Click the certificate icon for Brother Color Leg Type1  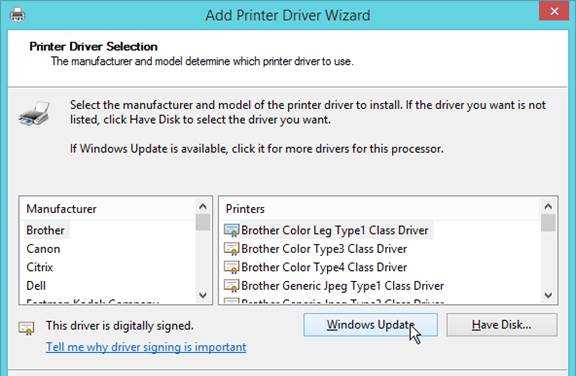pos(231,230)
